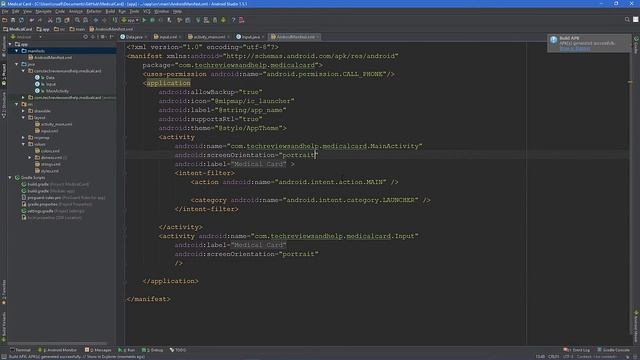Viewport: 640px width, 360px height.
Task: Click the notification Show in Explorer link
Action: (575, 49)
